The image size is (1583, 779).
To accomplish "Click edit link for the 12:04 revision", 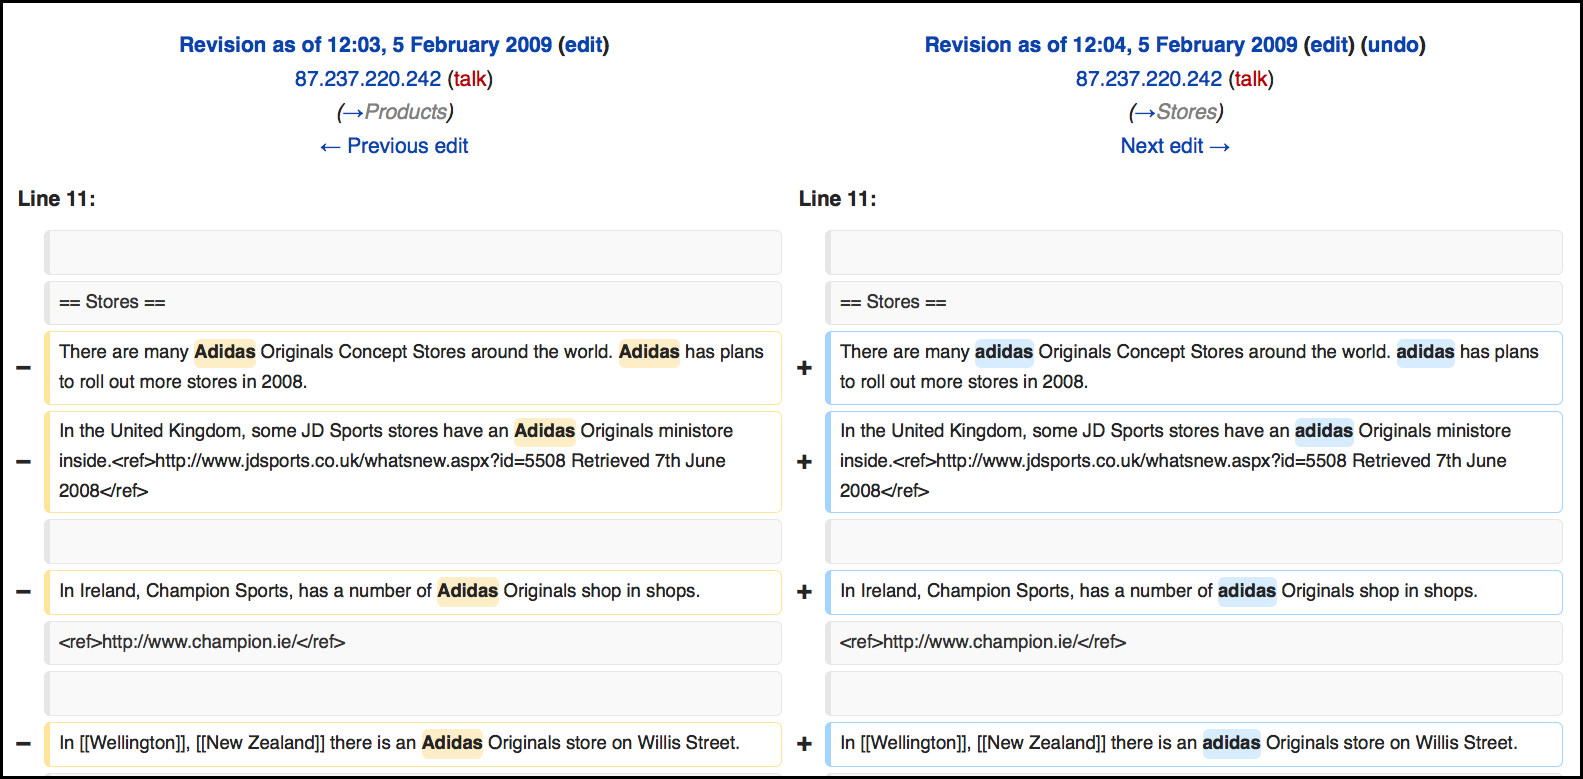I will point(1329,45).
